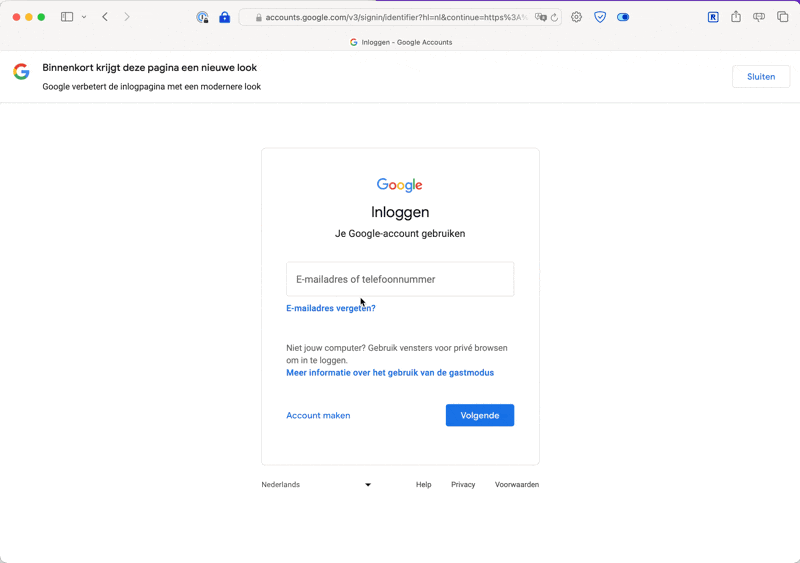The image size is (800, 563).
Task: Dismiss the banner with Sluiten
Action: pos(761,77)
